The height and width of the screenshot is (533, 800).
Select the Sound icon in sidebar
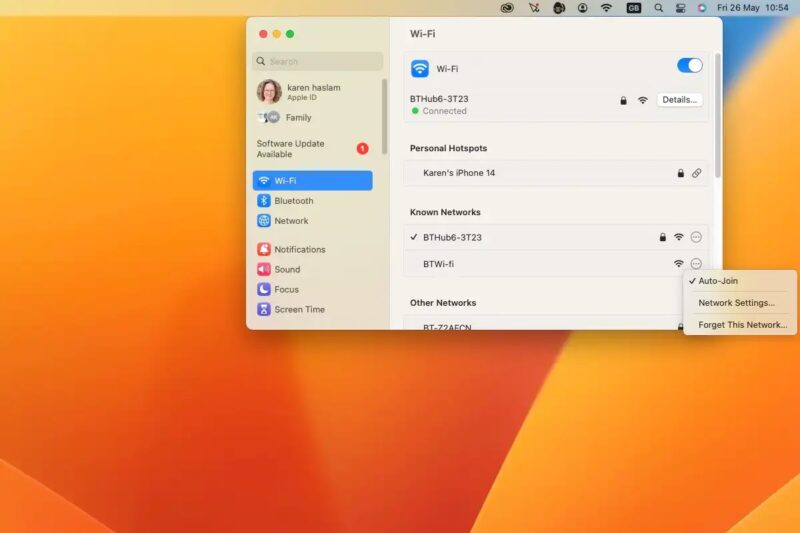coord(264,269)
